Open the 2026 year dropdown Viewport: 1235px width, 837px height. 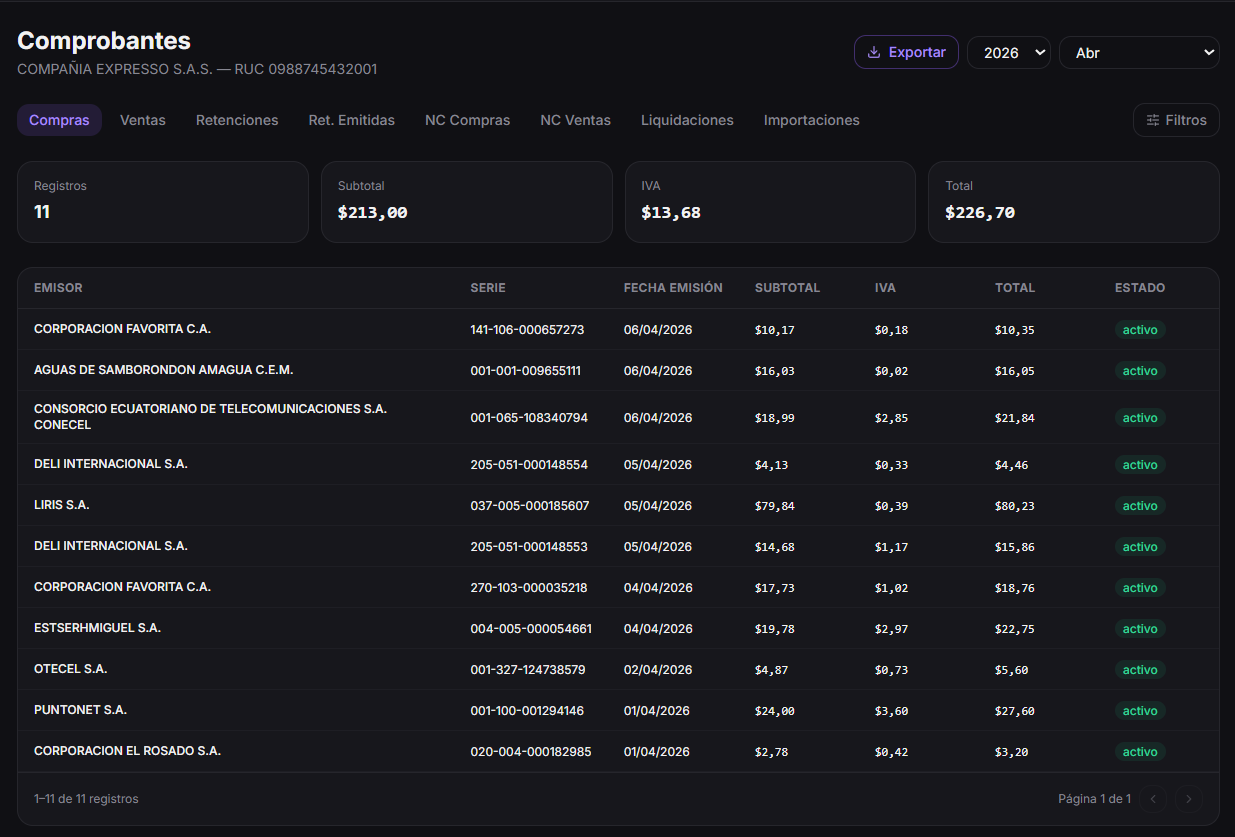click(x=1008, y=53)
